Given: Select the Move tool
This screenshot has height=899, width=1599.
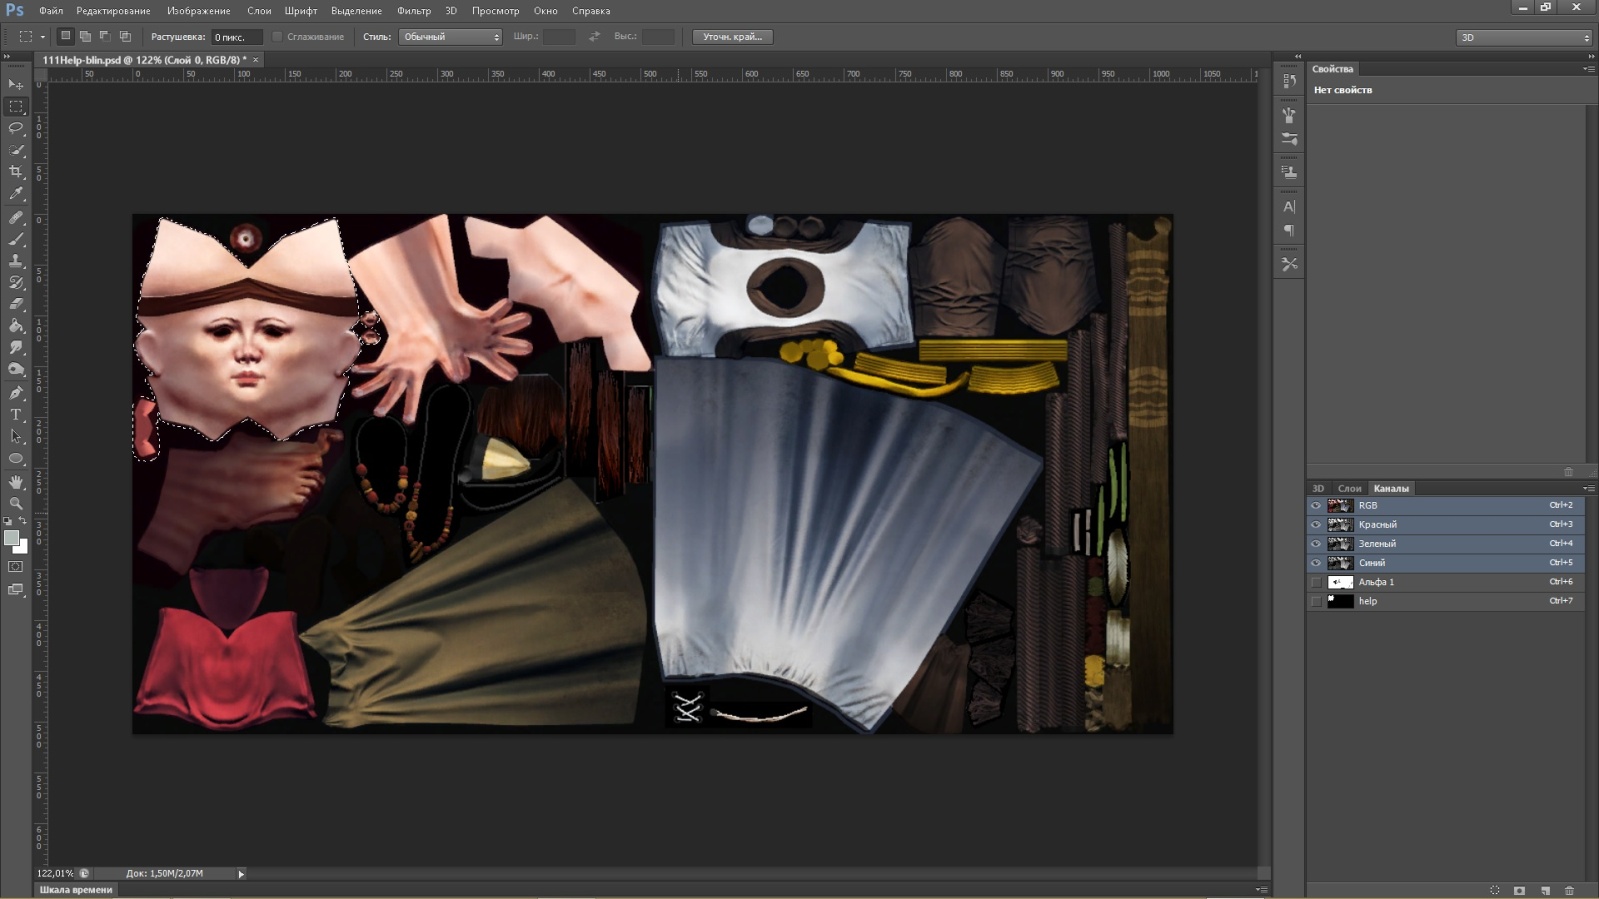Looking at the screenshot, I should (16, 84).
